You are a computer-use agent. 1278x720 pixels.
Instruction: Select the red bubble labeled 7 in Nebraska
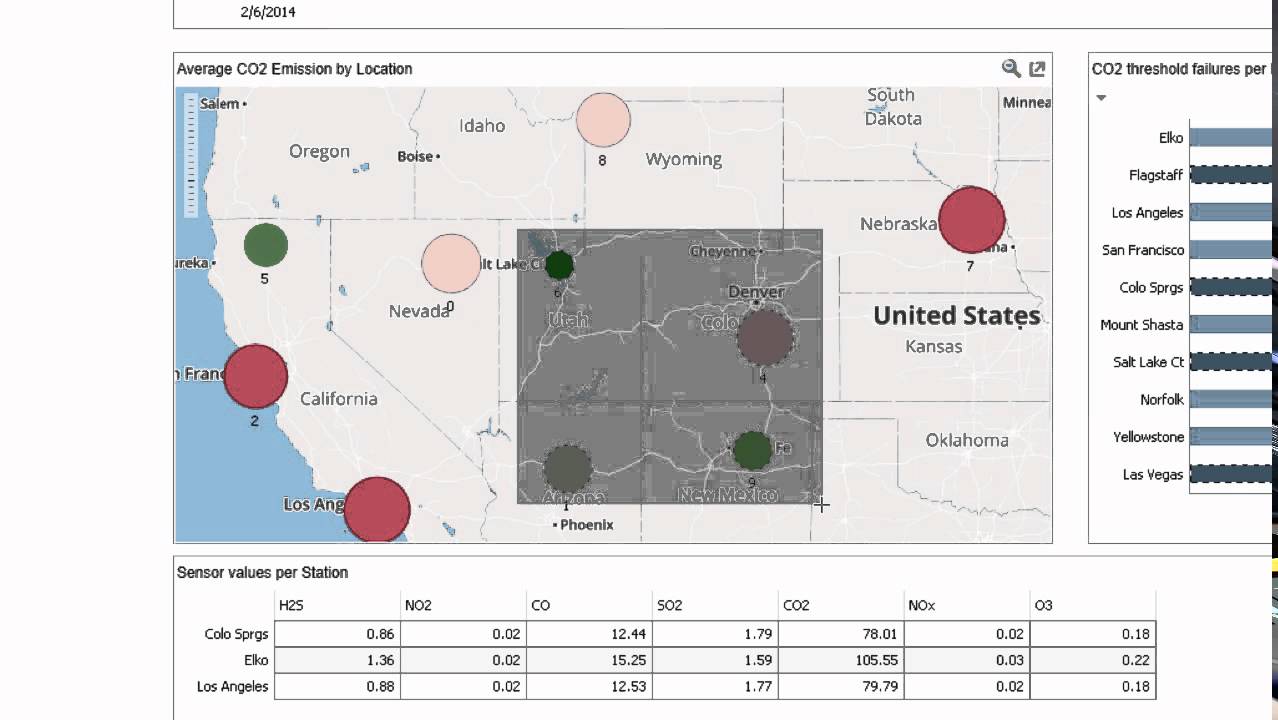click(x=971, y=220)
